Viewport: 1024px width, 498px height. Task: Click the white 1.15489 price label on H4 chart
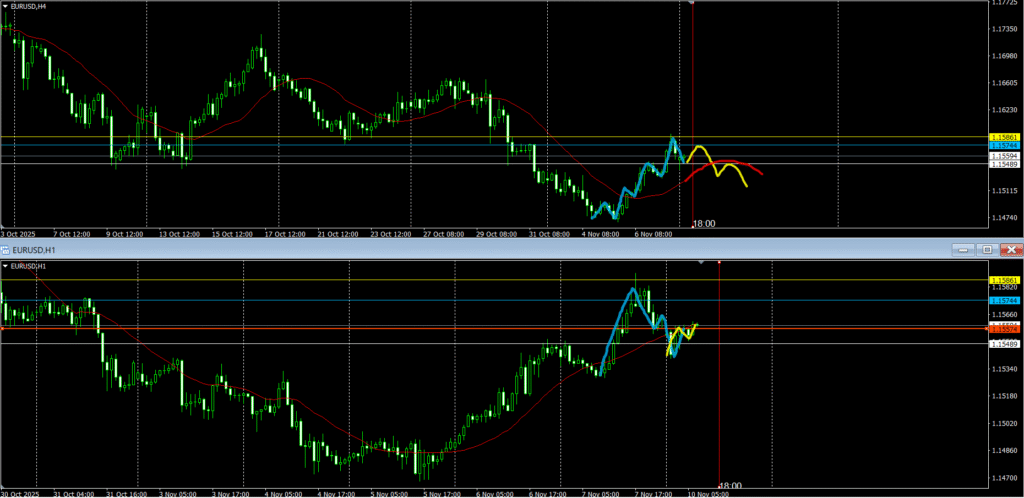tap(1003, 164)
